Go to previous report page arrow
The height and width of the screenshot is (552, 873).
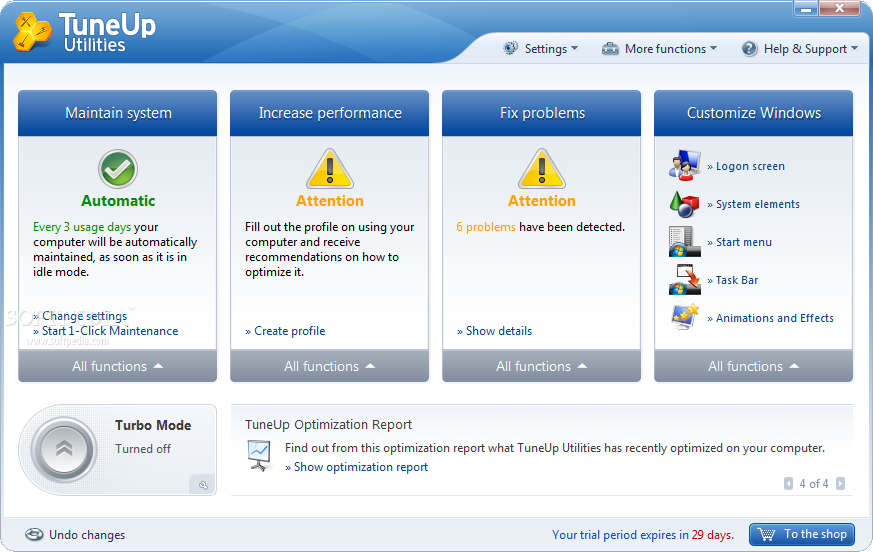[x=788, y=483]
